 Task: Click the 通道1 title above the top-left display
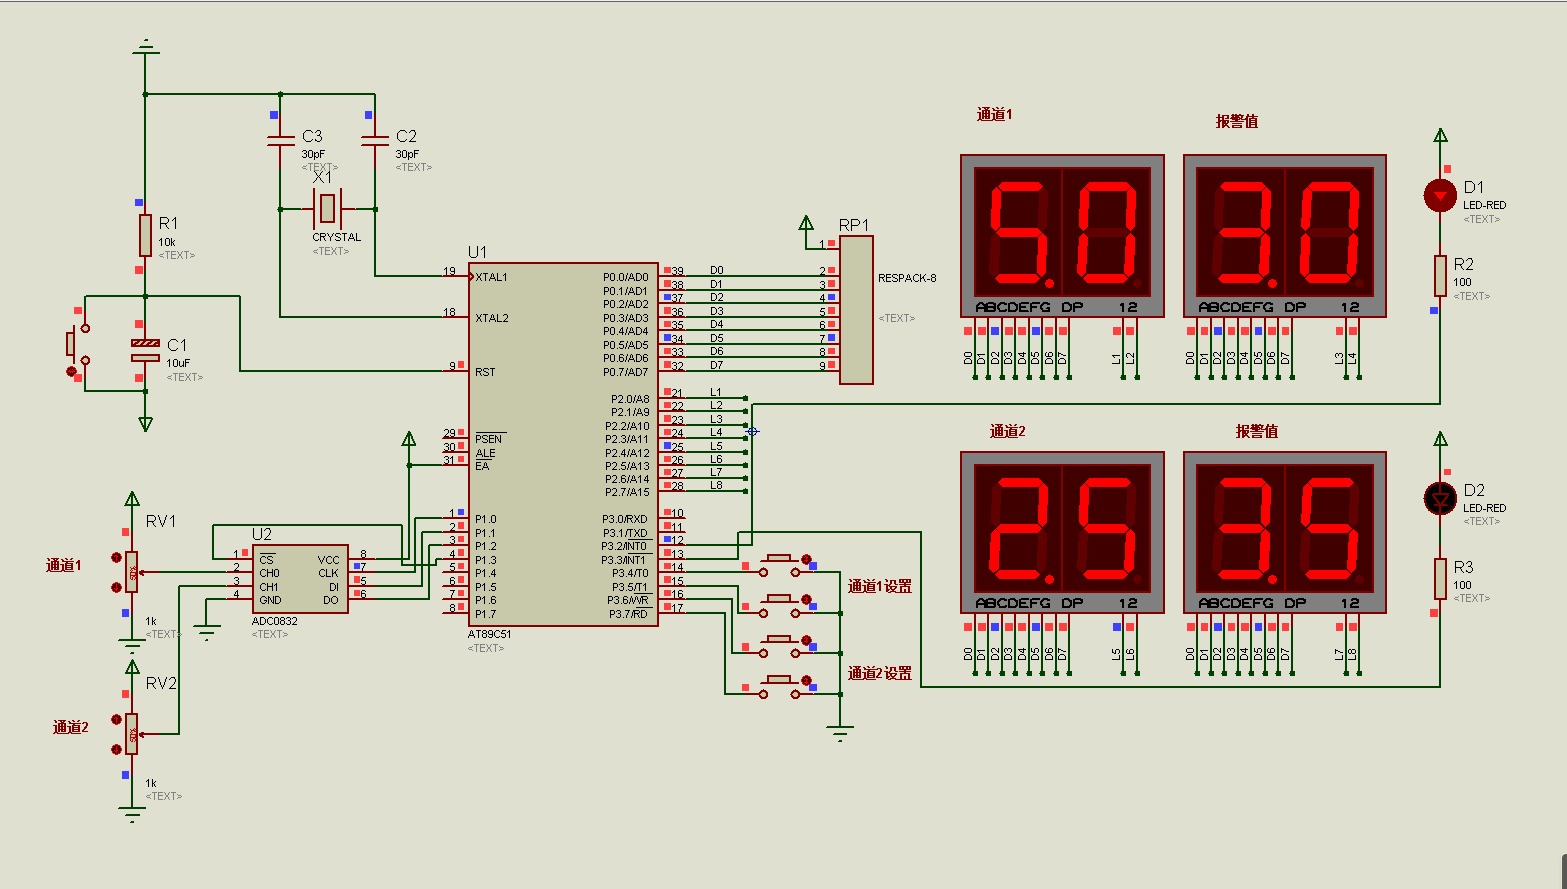coord(995,115)
